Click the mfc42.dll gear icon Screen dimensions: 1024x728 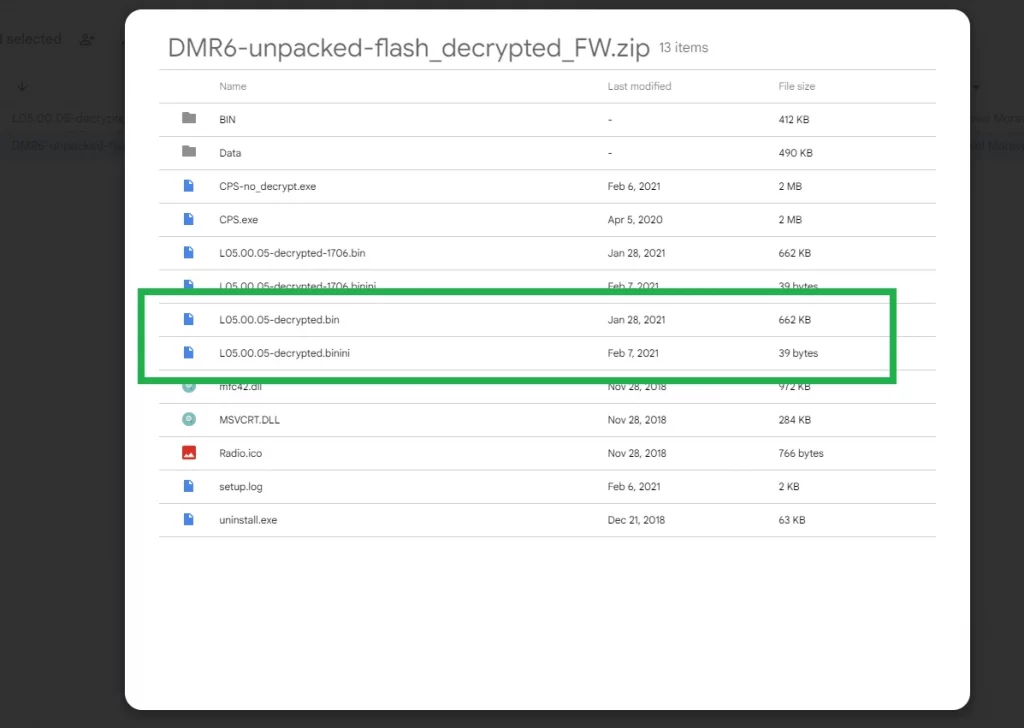coord(188,386)
